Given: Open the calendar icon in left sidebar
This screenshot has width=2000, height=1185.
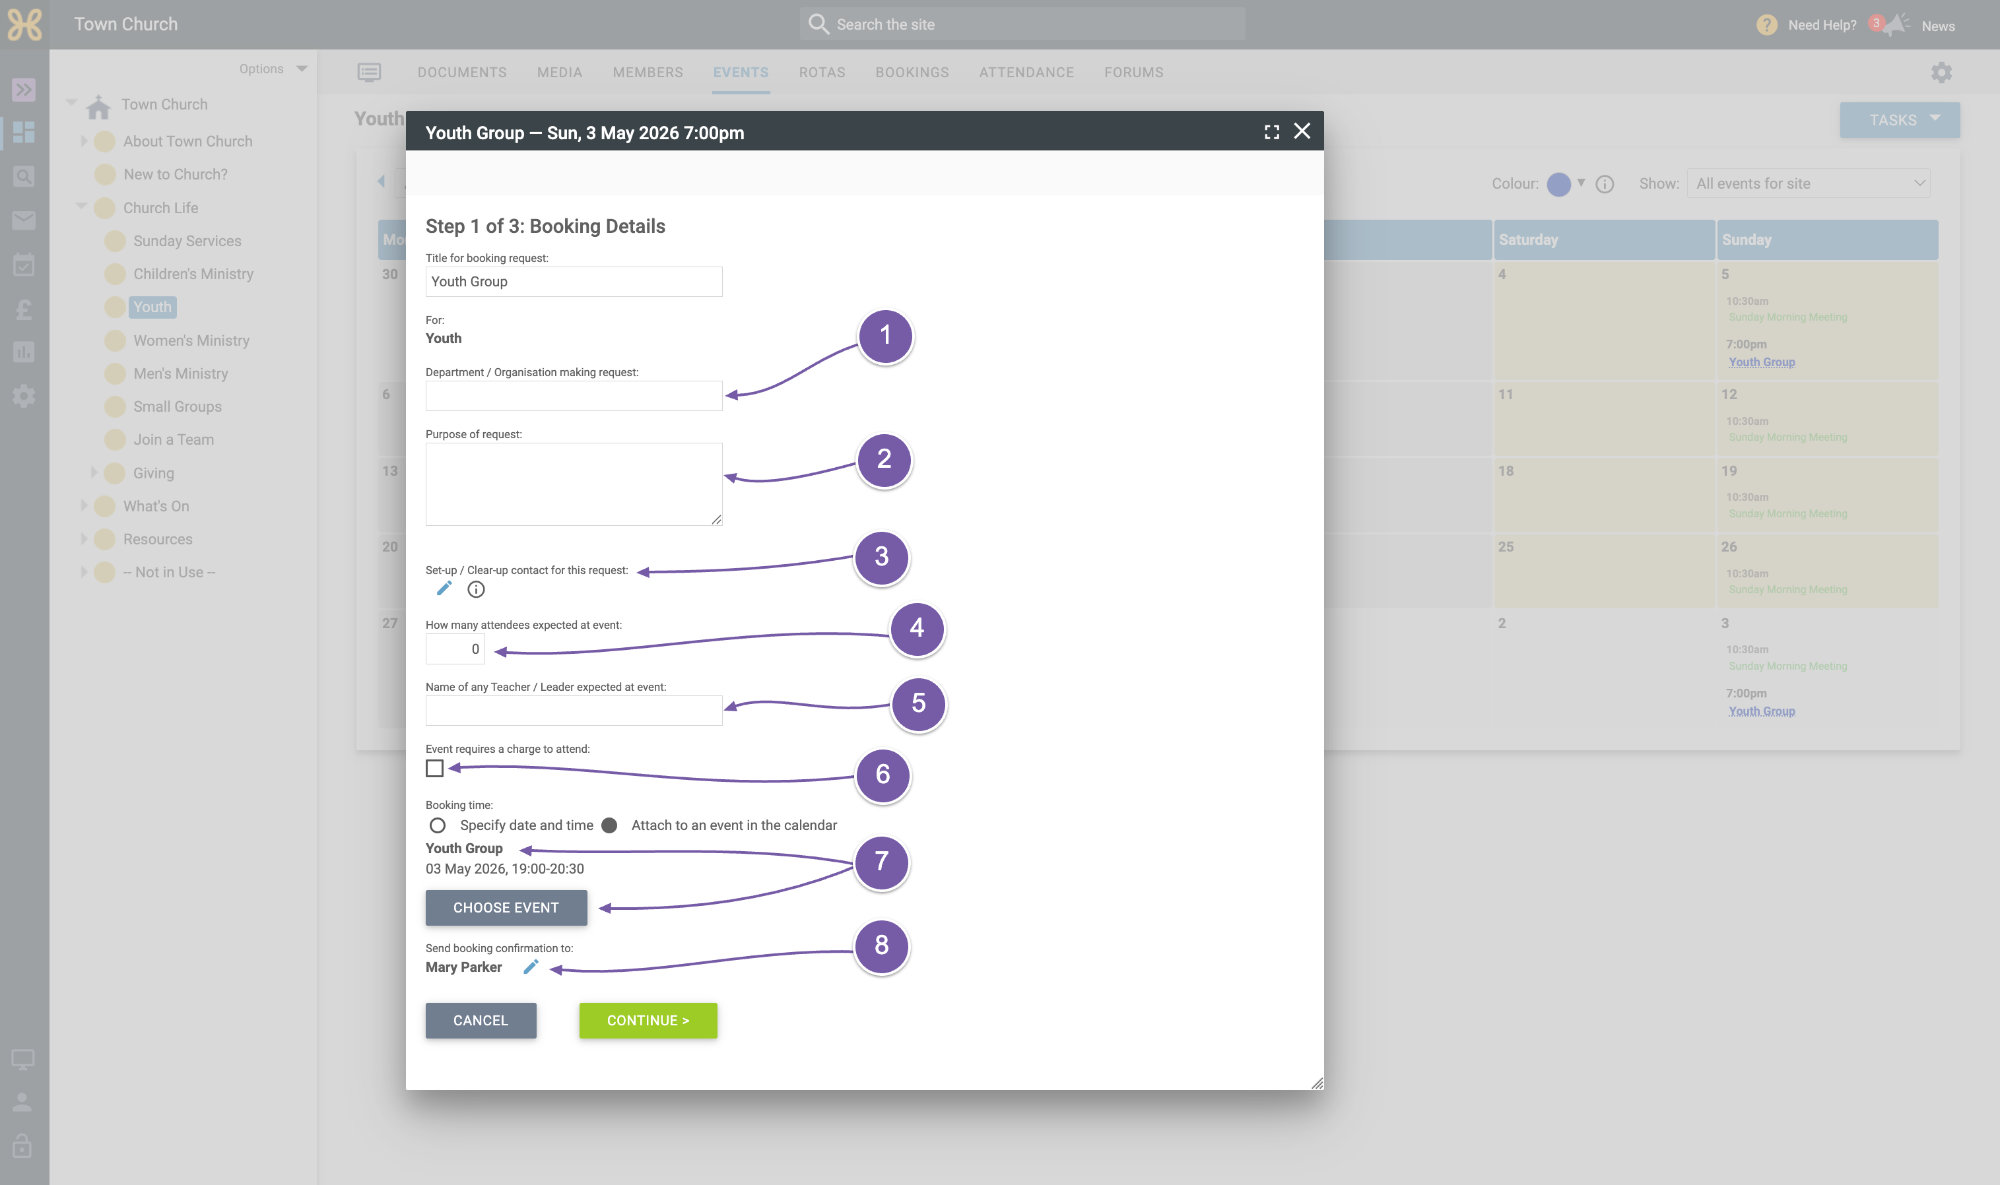Looking at the screenshot, I should pos(24,264).
